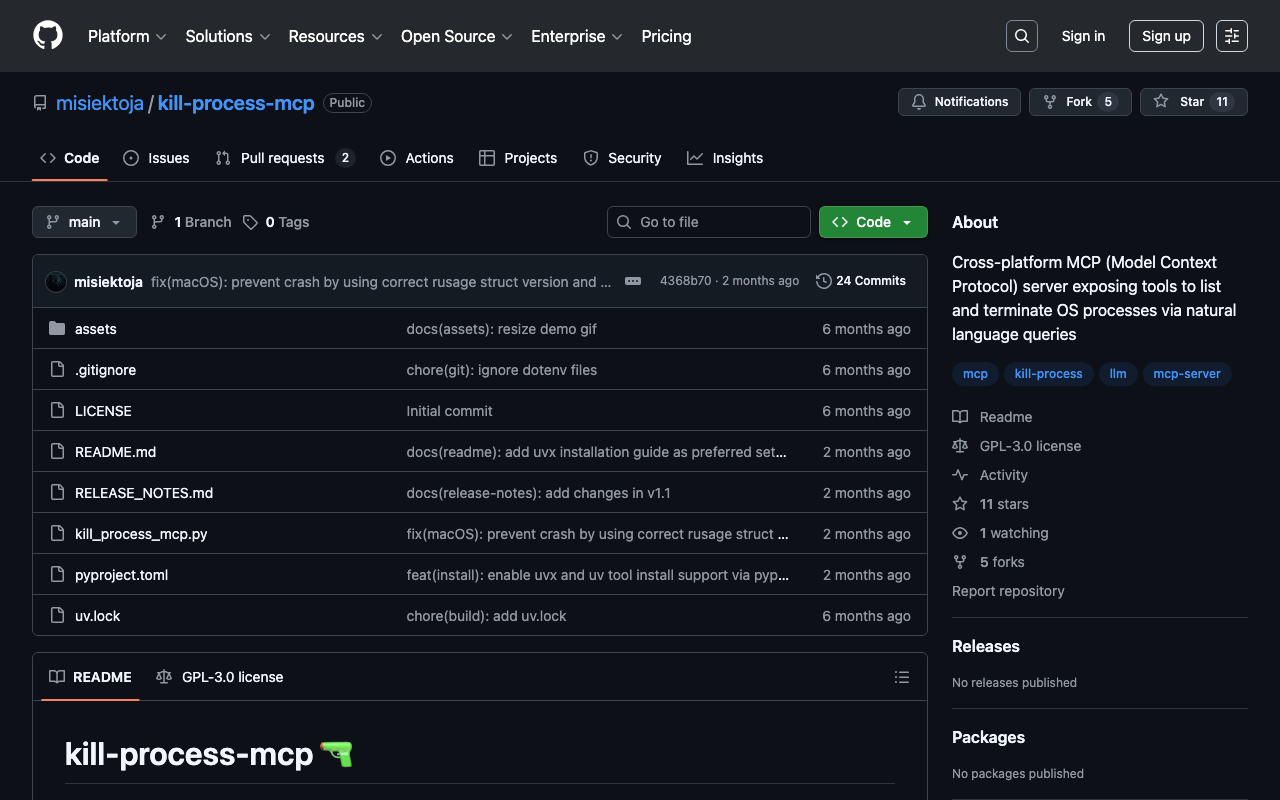Open the README outline list icon
Viewport: 1280px width, 800px height.
pos(901,677)
